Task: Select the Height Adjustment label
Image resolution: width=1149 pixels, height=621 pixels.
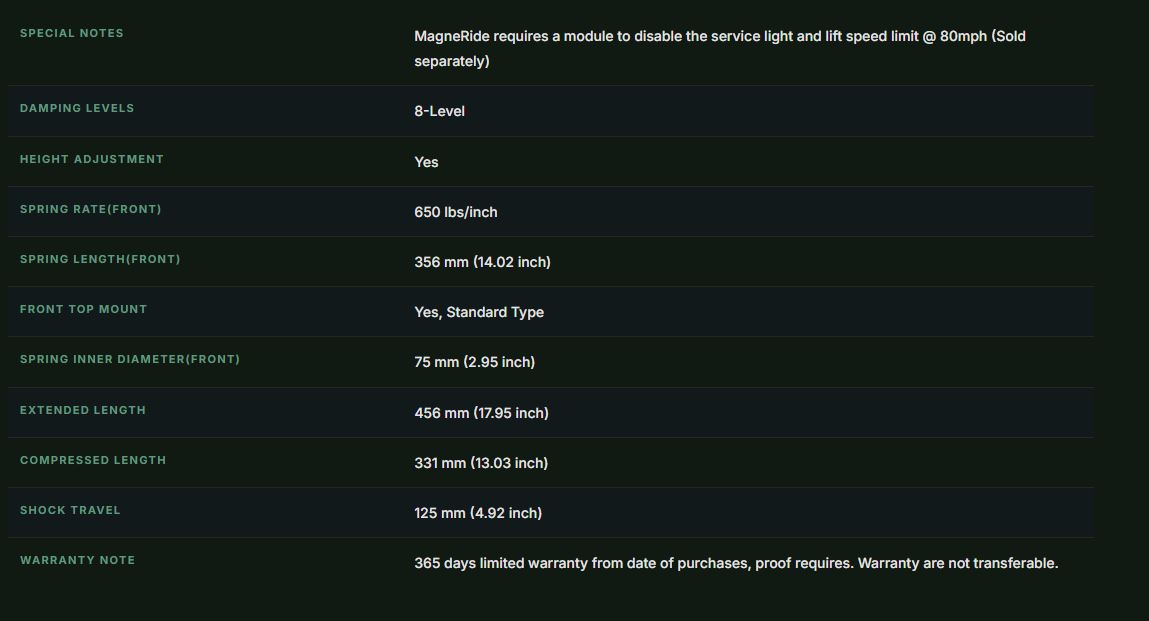Action: point(92,159)
